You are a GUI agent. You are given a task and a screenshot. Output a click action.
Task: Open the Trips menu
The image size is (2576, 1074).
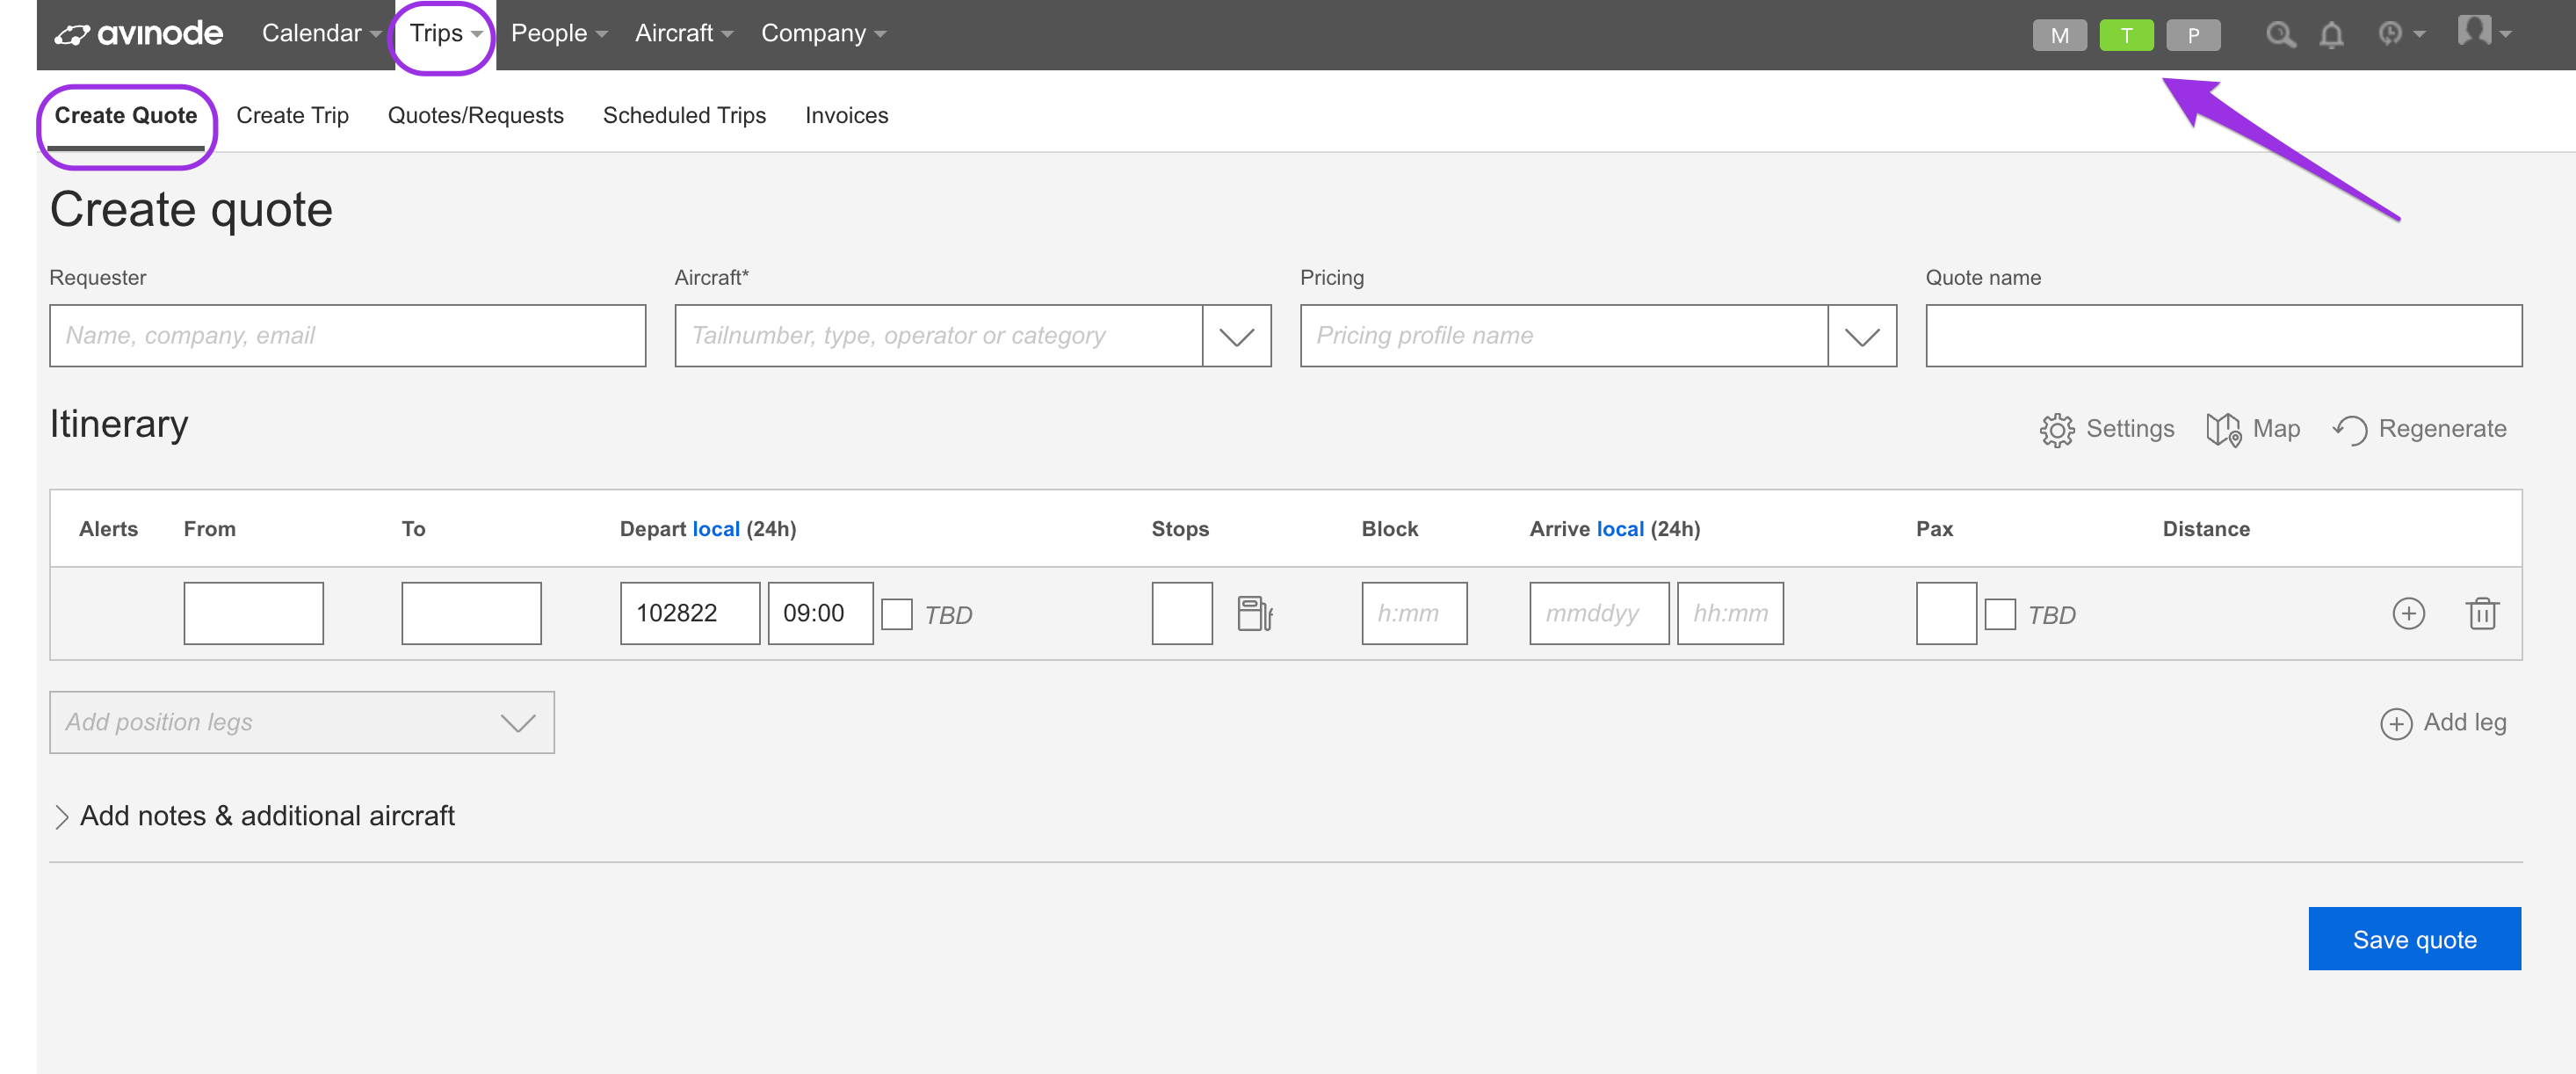tap(442, 33)
